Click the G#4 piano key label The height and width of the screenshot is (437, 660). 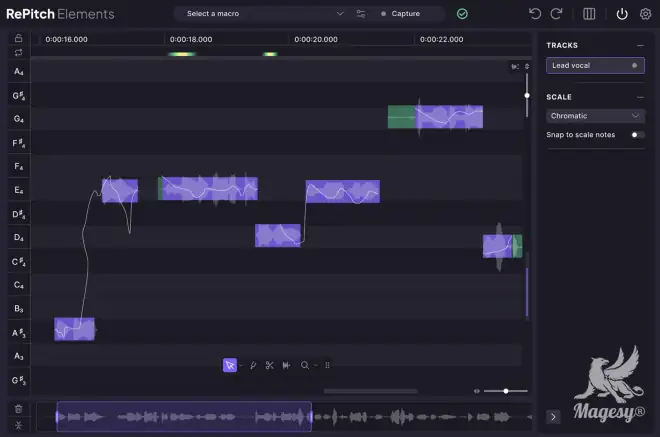(x=19, y=96)
